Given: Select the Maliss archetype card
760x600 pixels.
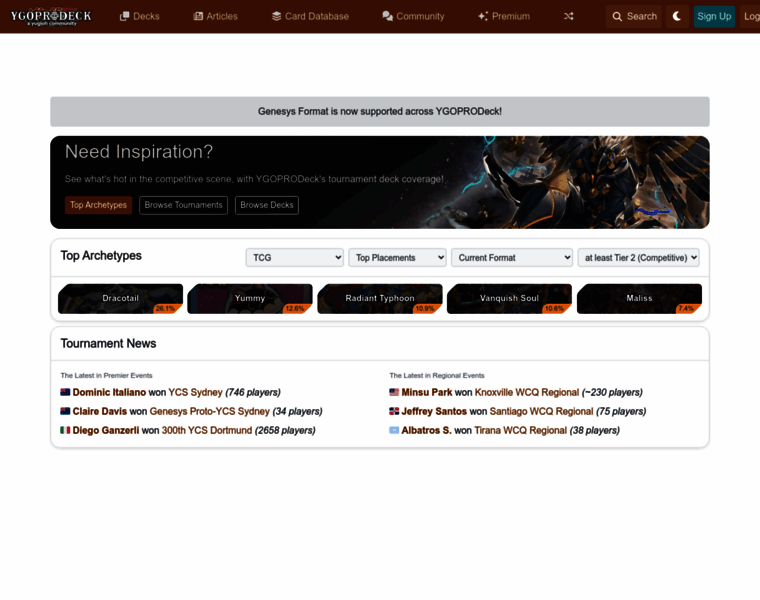Looking at the screenshot, I should tap(639, 299).
